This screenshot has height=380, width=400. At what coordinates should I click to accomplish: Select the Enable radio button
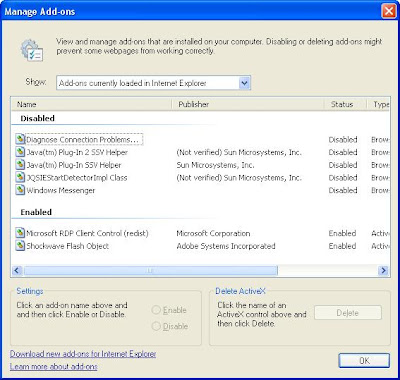[156, 310]
